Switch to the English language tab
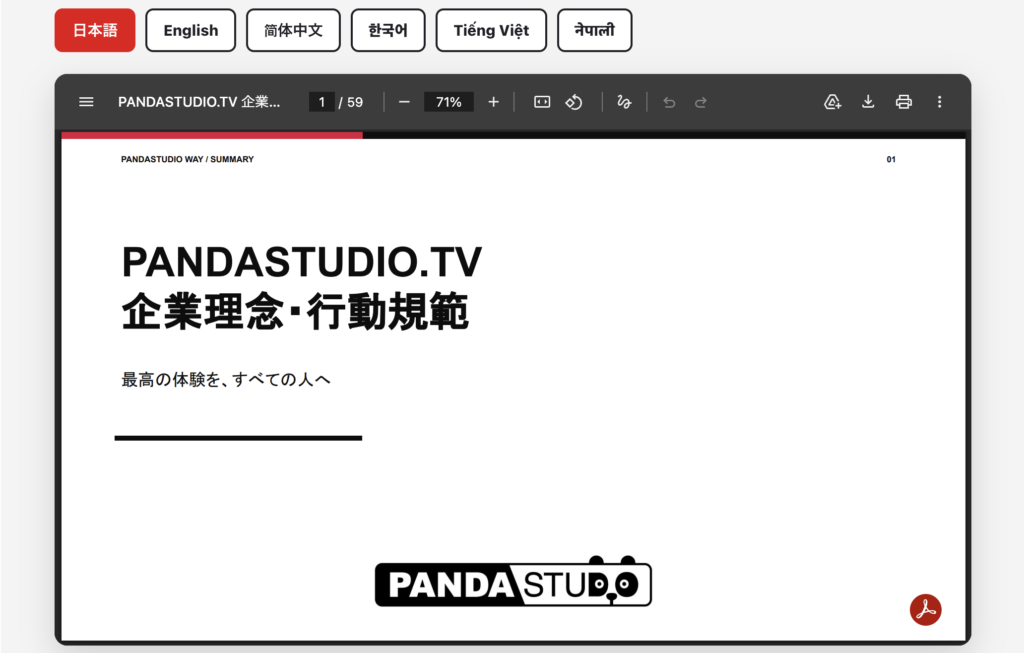Viewport: 1024px width, 653px height. point(191,30)
